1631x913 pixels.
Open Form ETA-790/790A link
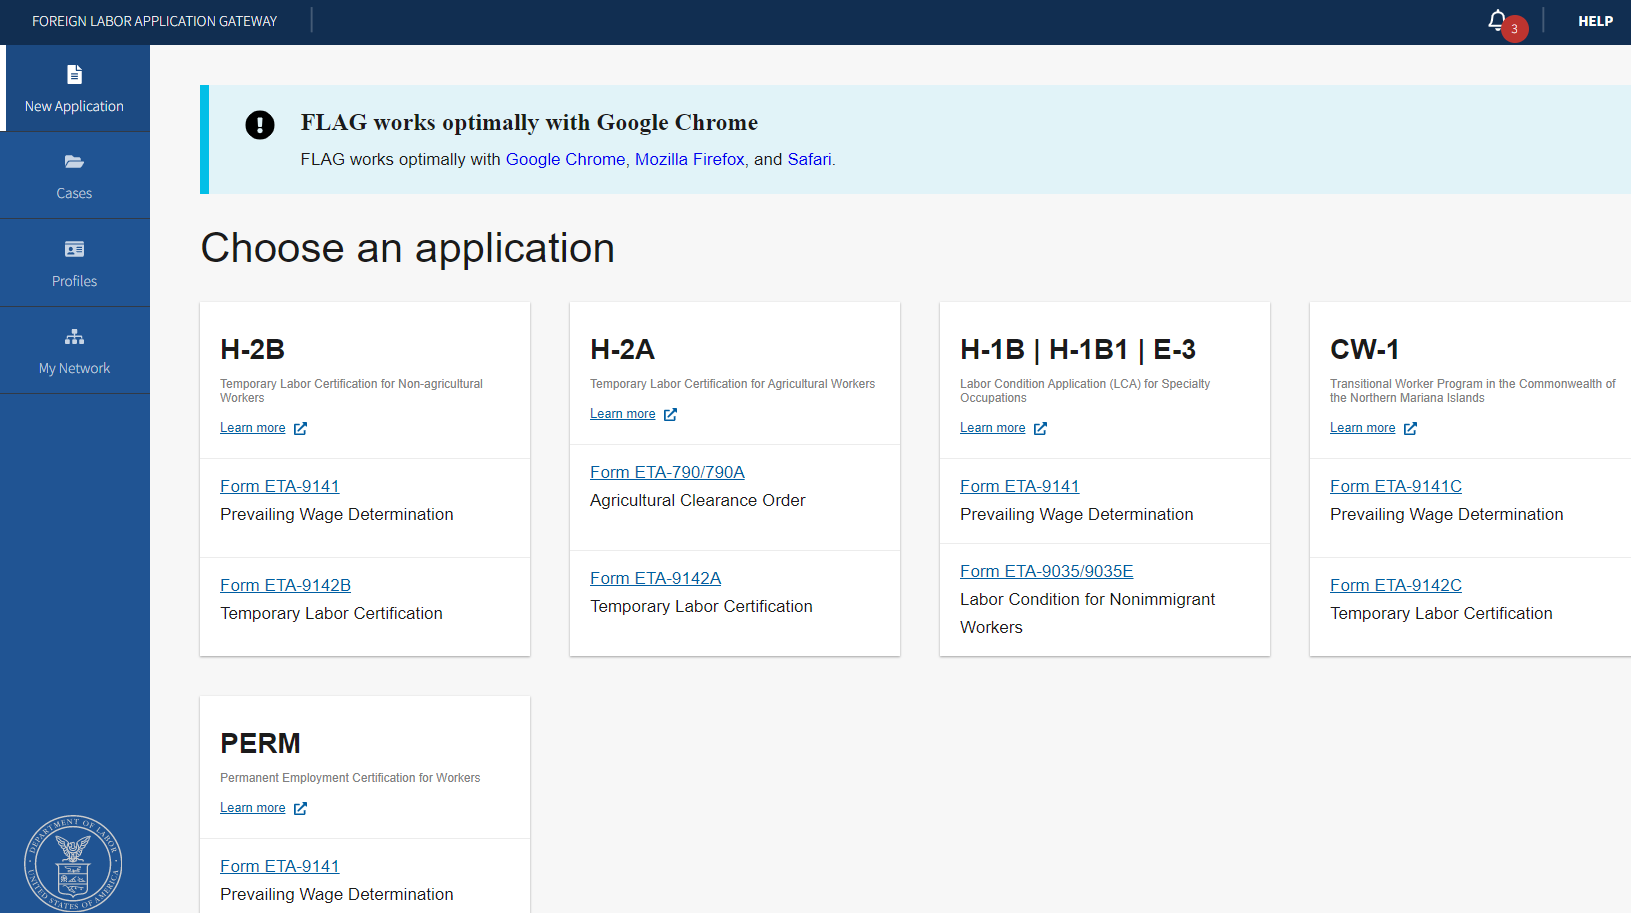[x=667, y=472]
